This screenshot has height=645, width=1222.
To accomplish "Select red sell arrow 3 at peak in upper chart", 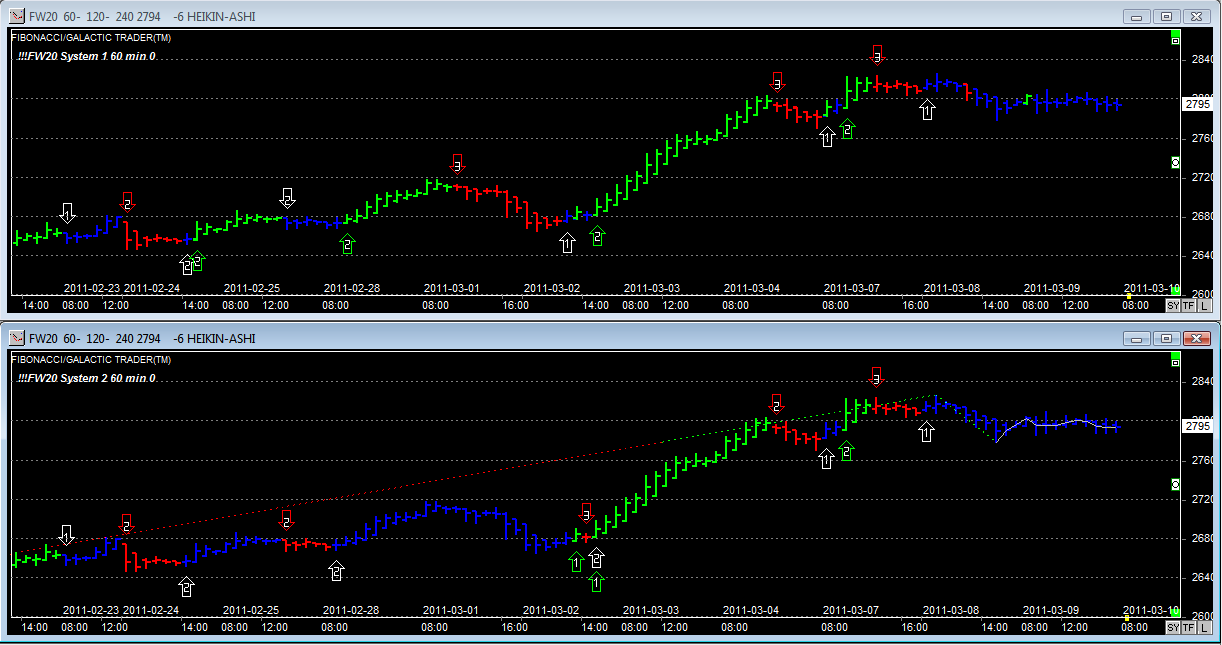I will pyautogui.click(x=877, y=55).
